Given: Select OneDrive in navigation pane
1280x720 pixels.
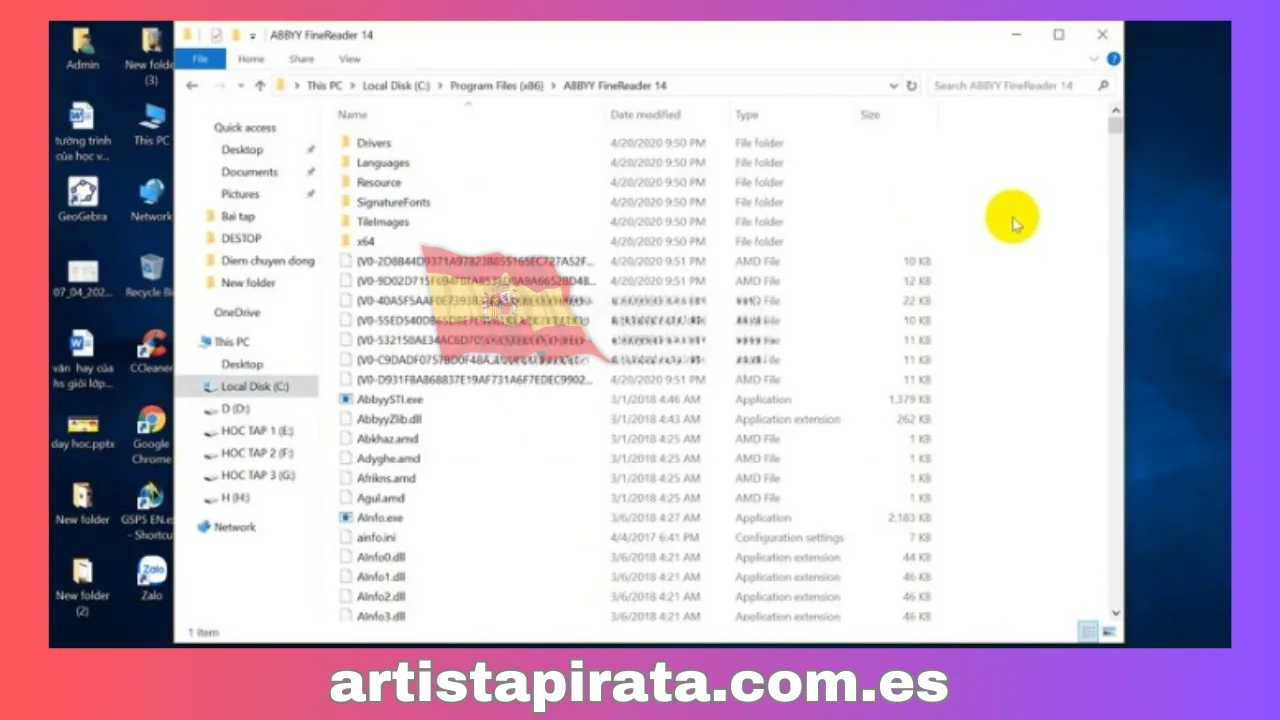Looking at the screenshot, I should pyautogui.click(x=237, y=313).
